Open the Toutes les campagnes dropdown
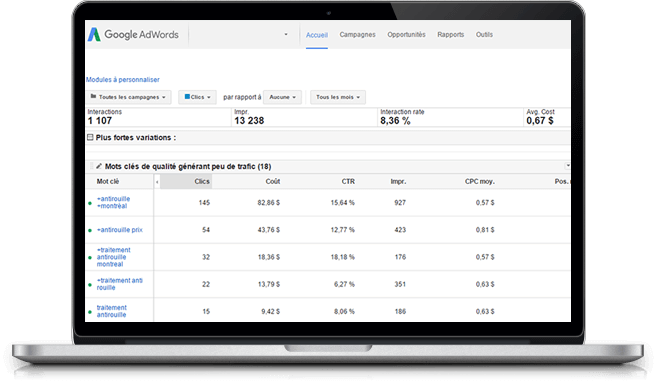657x381 pixels. [x=129, y=97]
